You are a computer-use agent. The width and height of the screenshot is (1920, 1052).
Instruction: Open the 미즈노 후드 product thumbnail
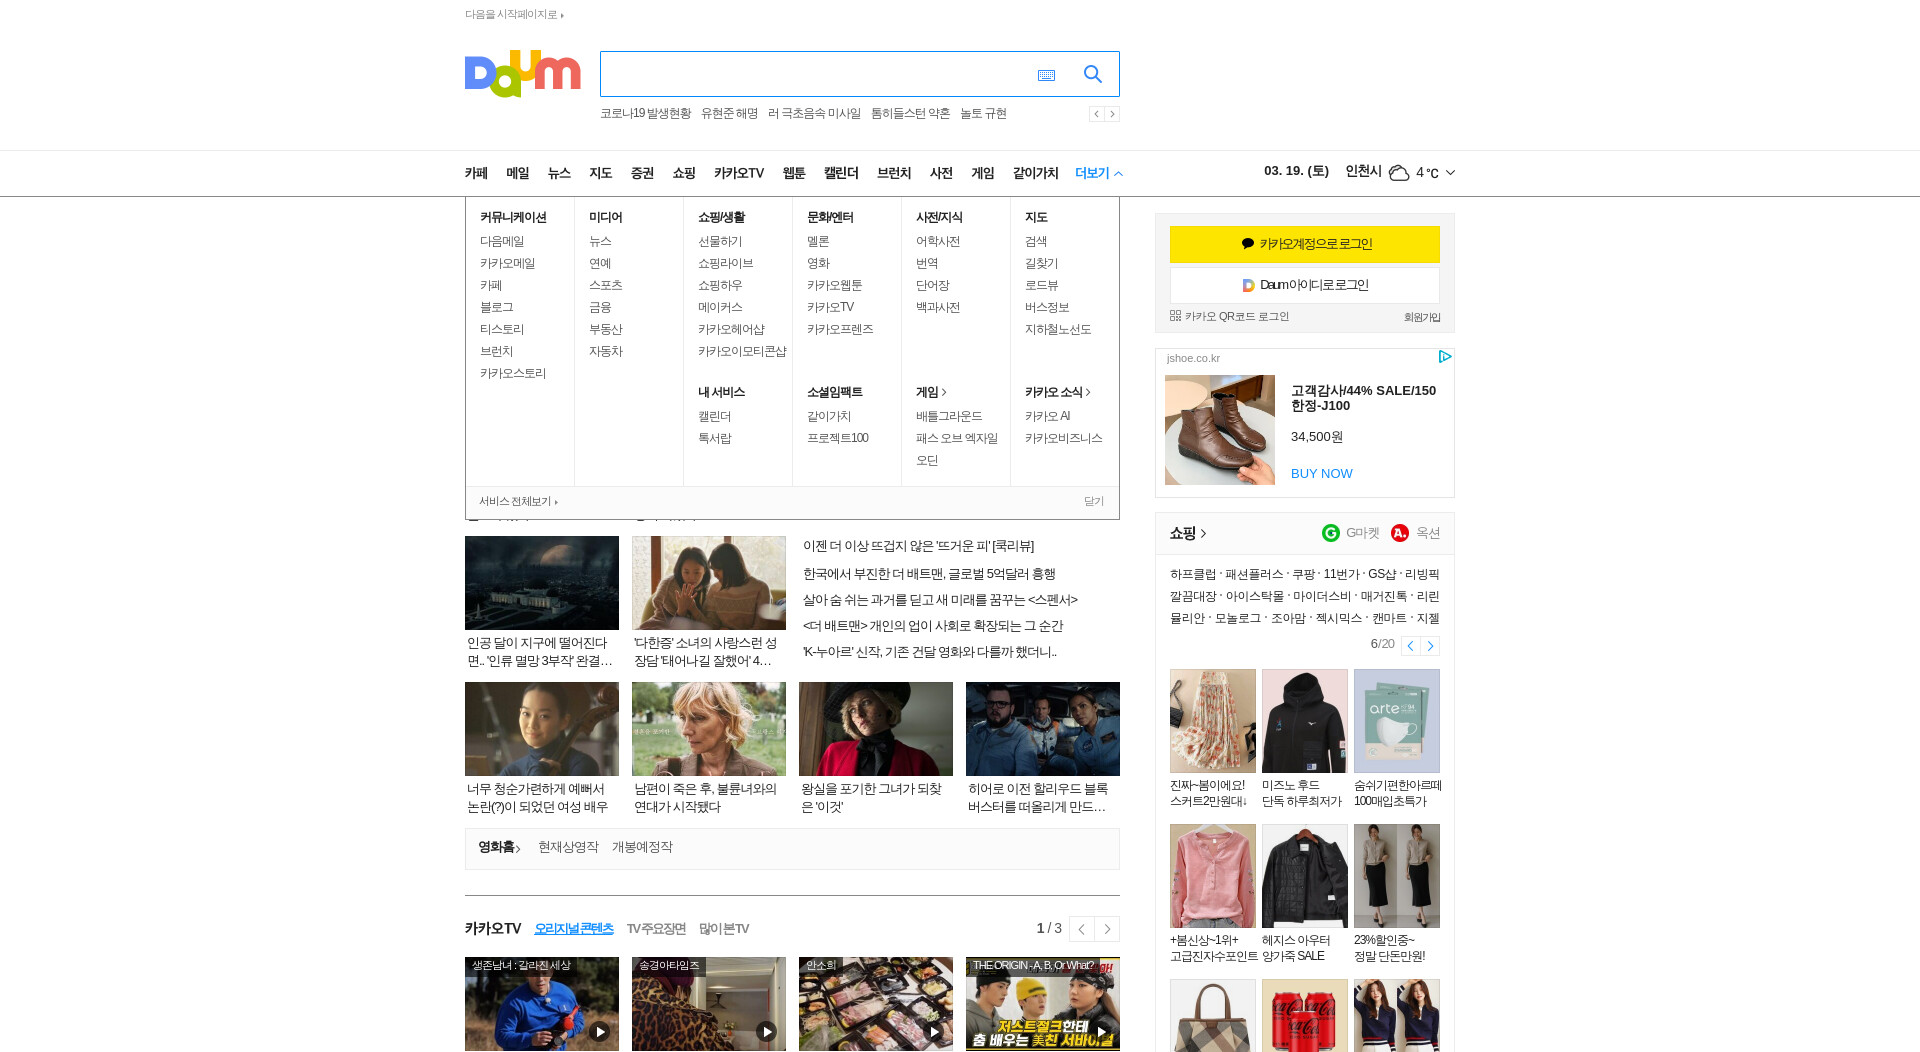pyautogui.click(x=1305, y=721)
